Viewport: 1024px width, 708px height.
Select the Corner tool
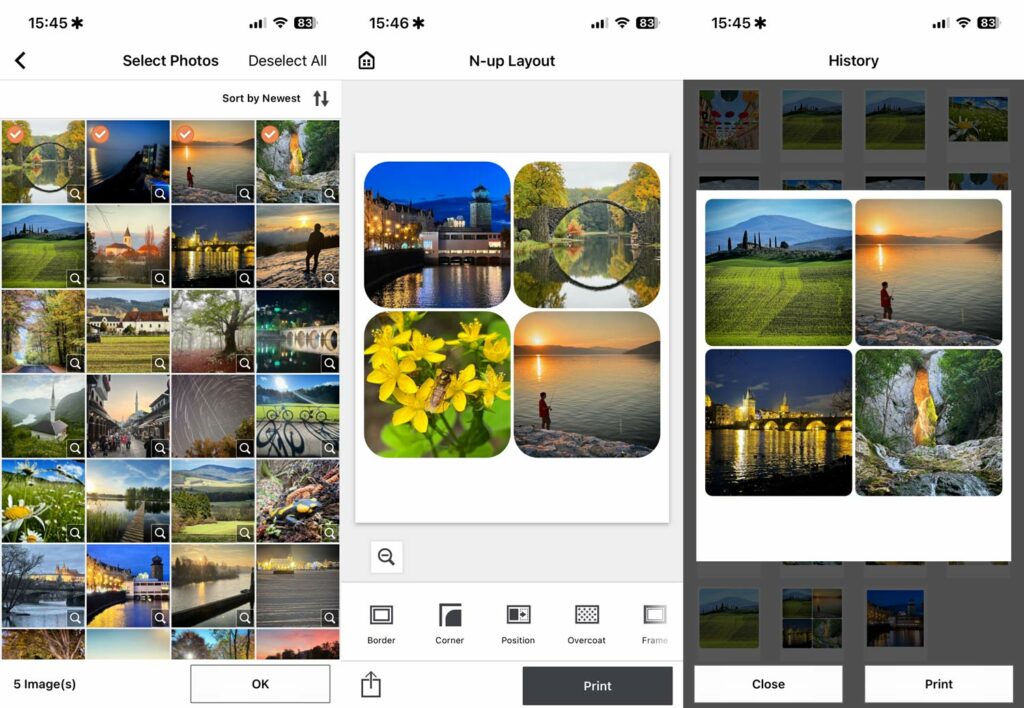(450, 623)
